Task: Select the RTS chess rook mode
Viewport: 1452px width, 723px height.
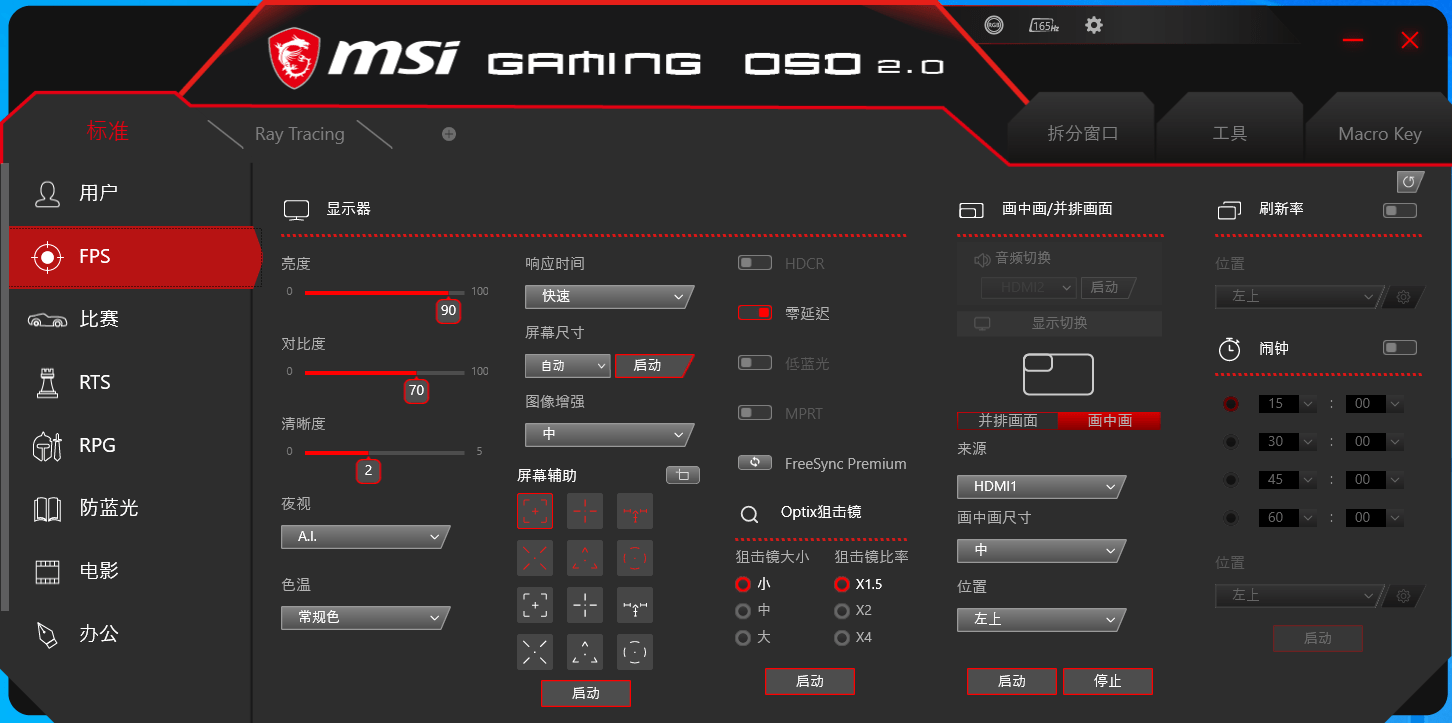Action: click(x=131, y=382)
